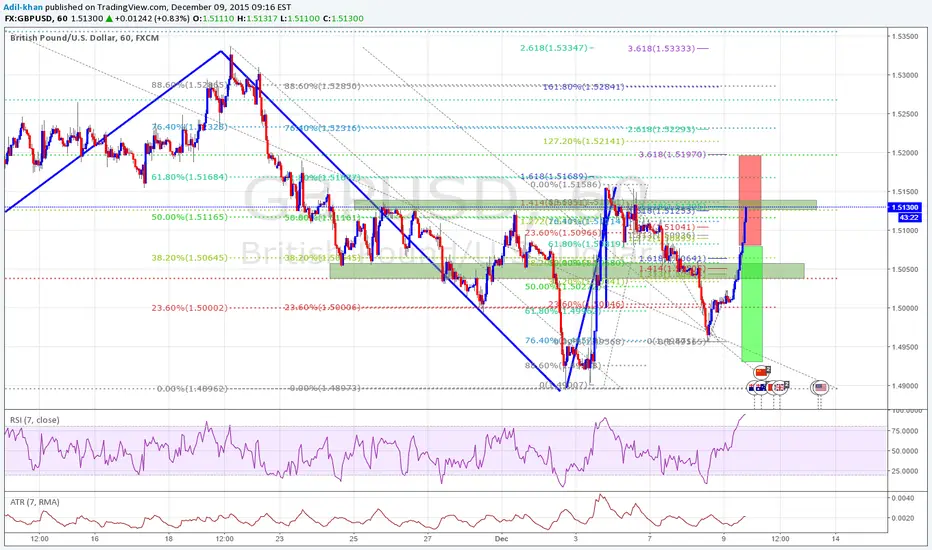The height and width of the screenshot is (550, 932).
Task: Click Fibonacci label '61.80%(1.51684)'
Action: [190, 177]
